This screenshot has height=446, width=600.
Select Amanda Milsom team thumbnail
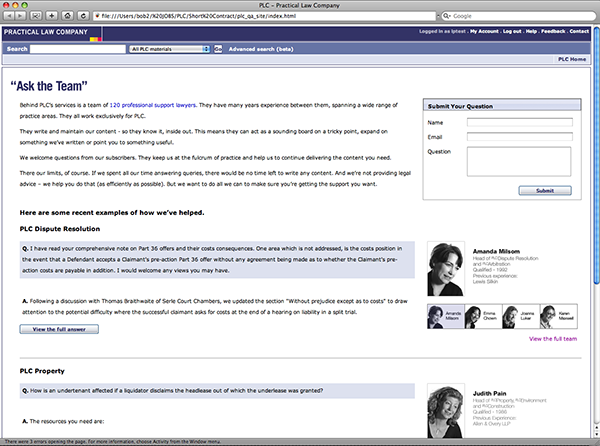[446, 316]
